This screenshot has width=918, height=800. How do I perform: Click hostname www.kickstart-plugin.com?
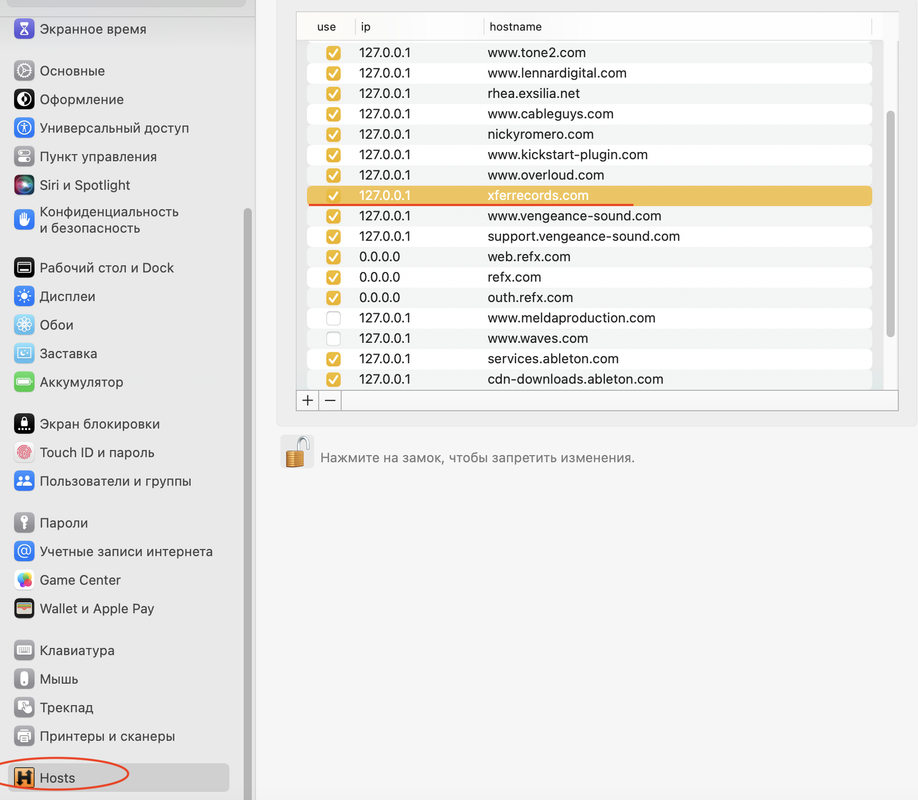coord(567,155)
